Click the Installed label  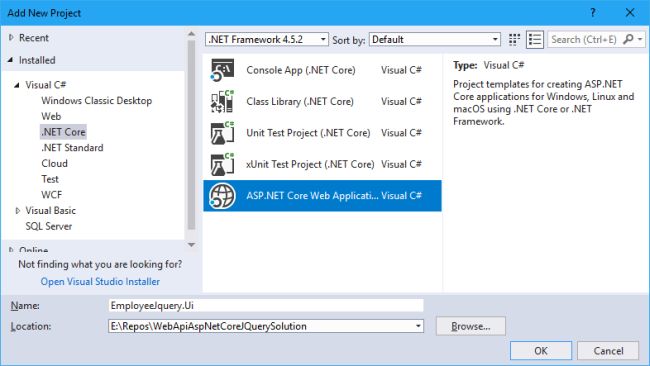37,60
